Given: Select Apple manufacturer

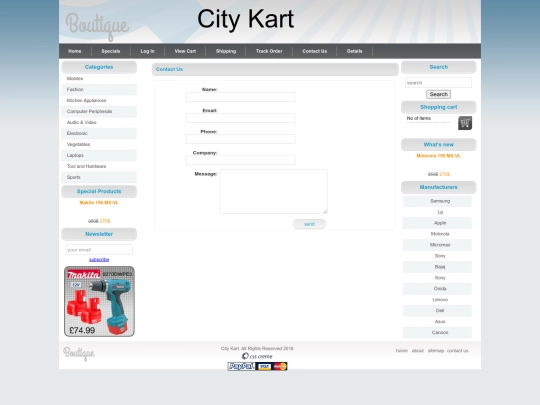Looking at the screenshot, I should (x=437, y=223).
